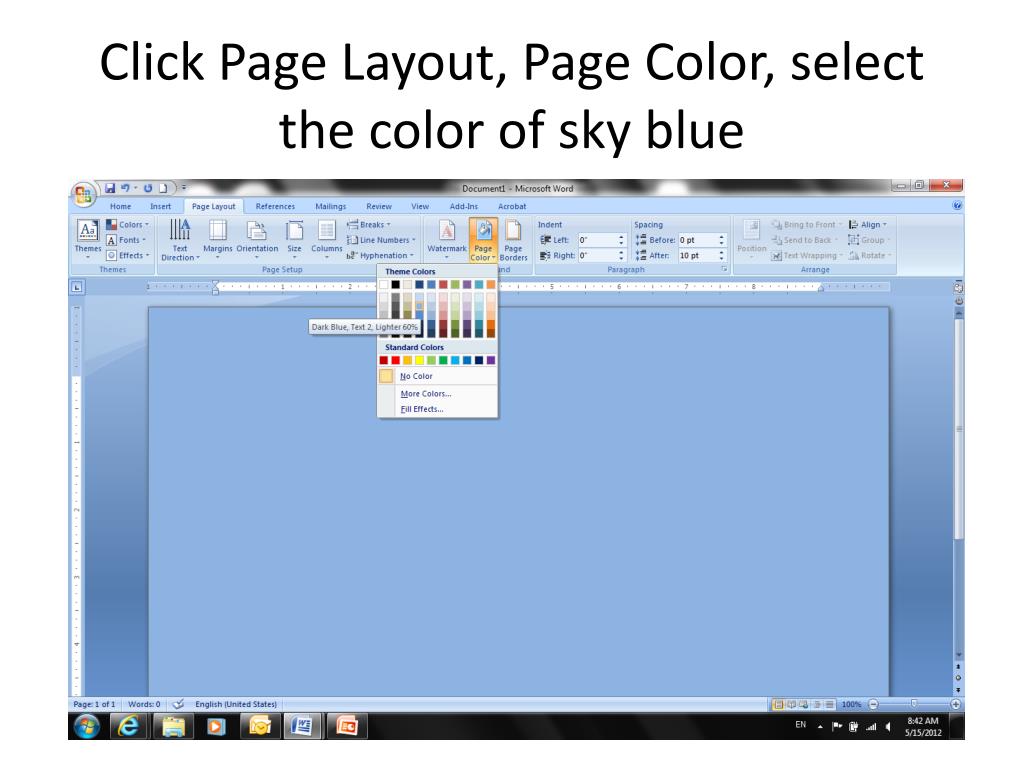Switch to PowerPoint in taskbar
1024x768 pixels.
tap(345, 726)
